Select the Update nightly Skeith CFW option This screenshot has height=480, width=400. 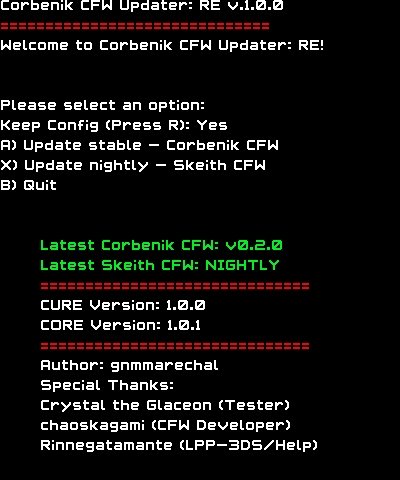133,166
